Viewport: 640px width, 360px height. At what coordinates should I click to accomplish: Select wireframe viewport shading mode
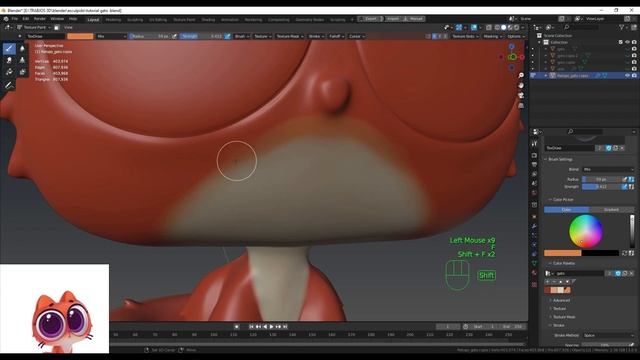coord(497,27)
